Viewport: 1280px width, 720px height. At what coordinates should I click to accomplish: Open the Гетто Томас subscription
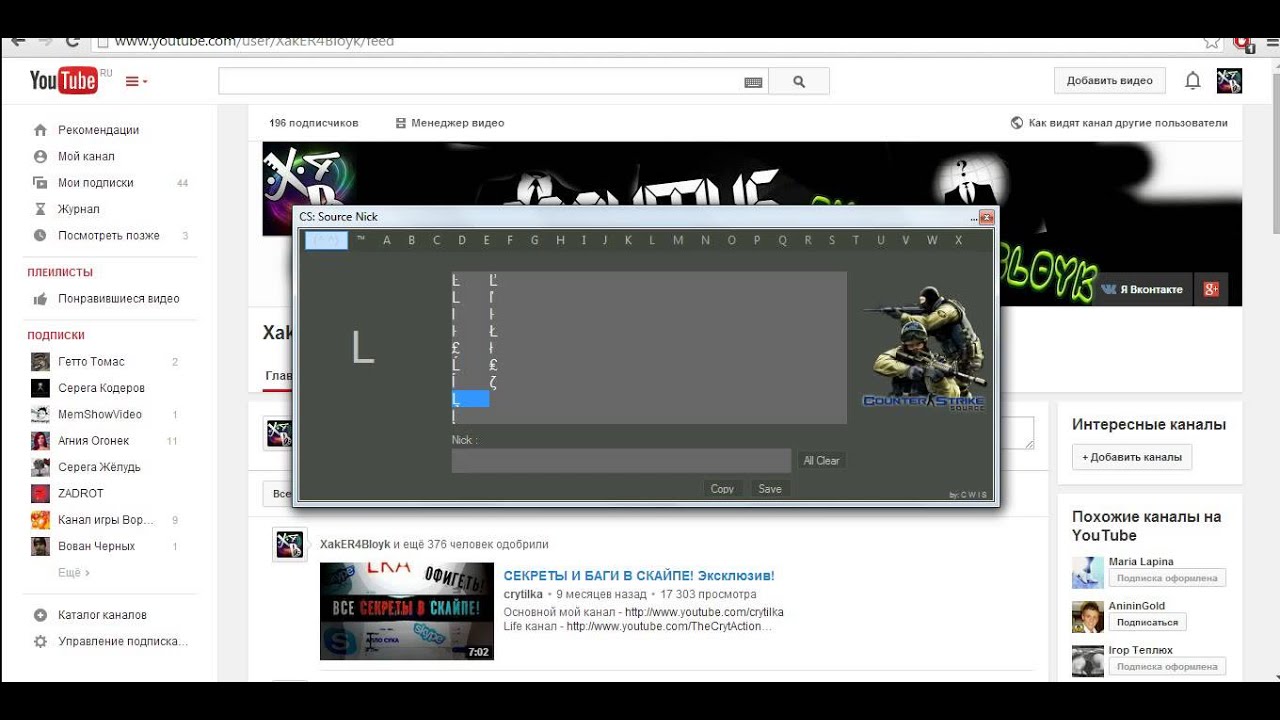click(x=91, y=362)
